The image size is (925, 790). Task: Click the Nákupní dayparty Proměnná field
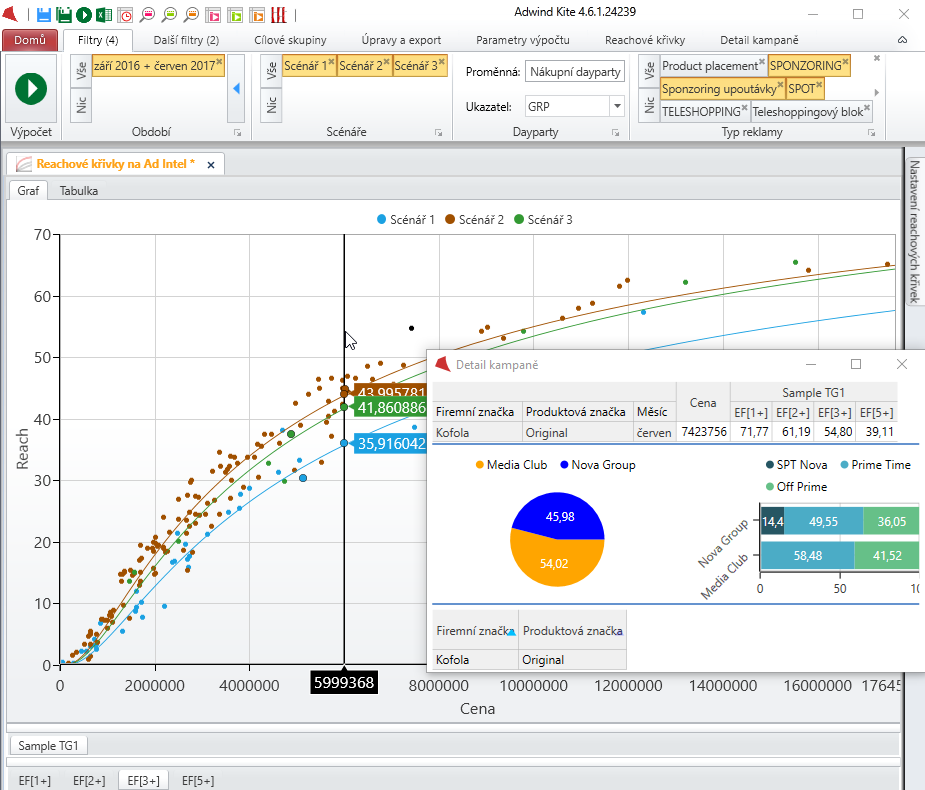coord(575,72)
